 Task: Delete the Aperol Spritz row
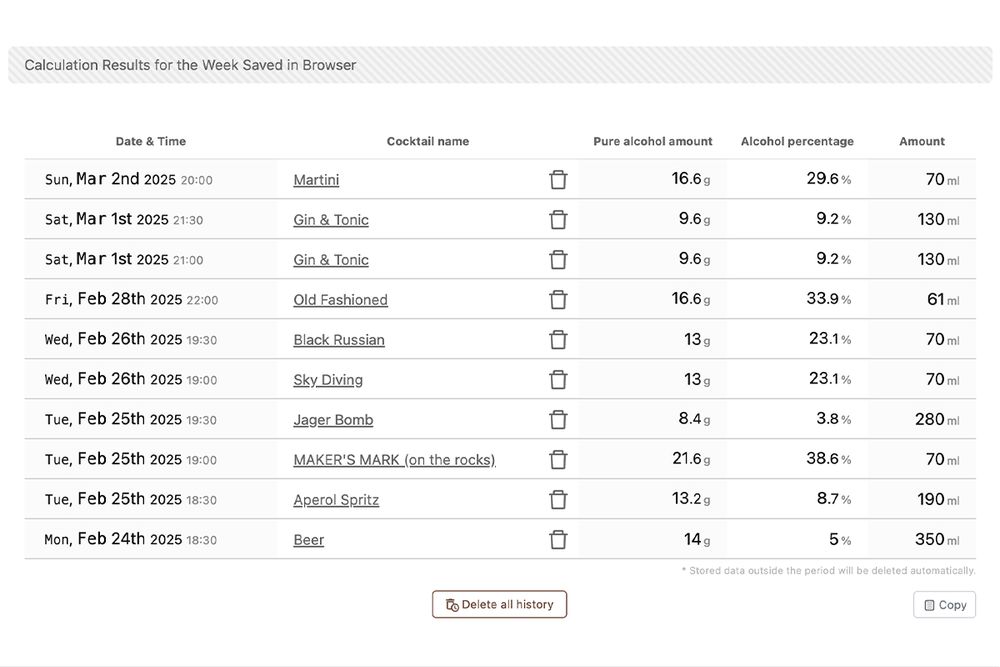[x=558, y=500]
